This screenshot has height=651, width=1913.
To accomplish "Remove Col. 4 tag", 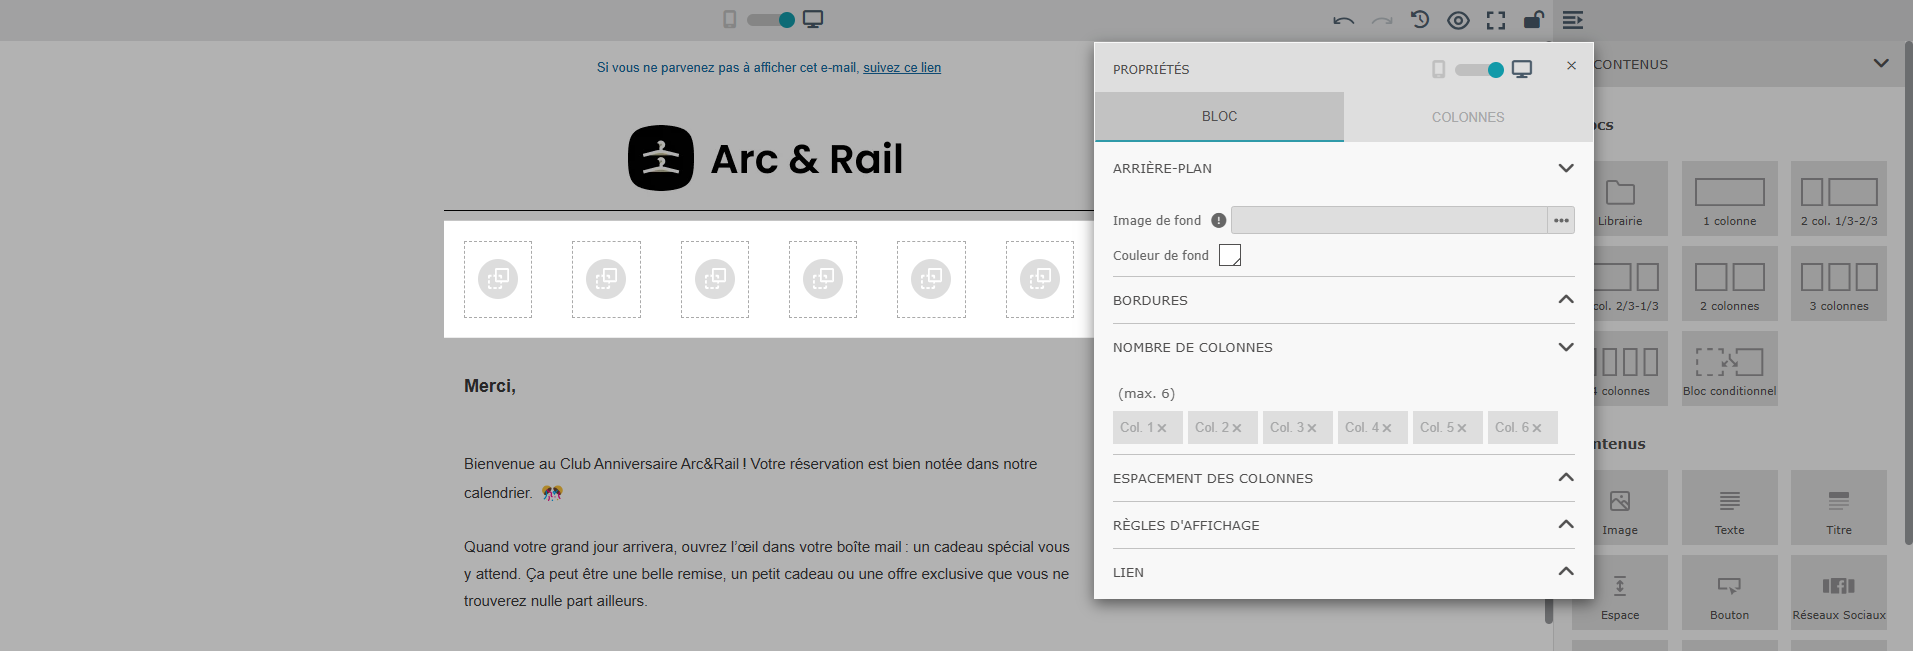I will click(x=1387, y=428).
